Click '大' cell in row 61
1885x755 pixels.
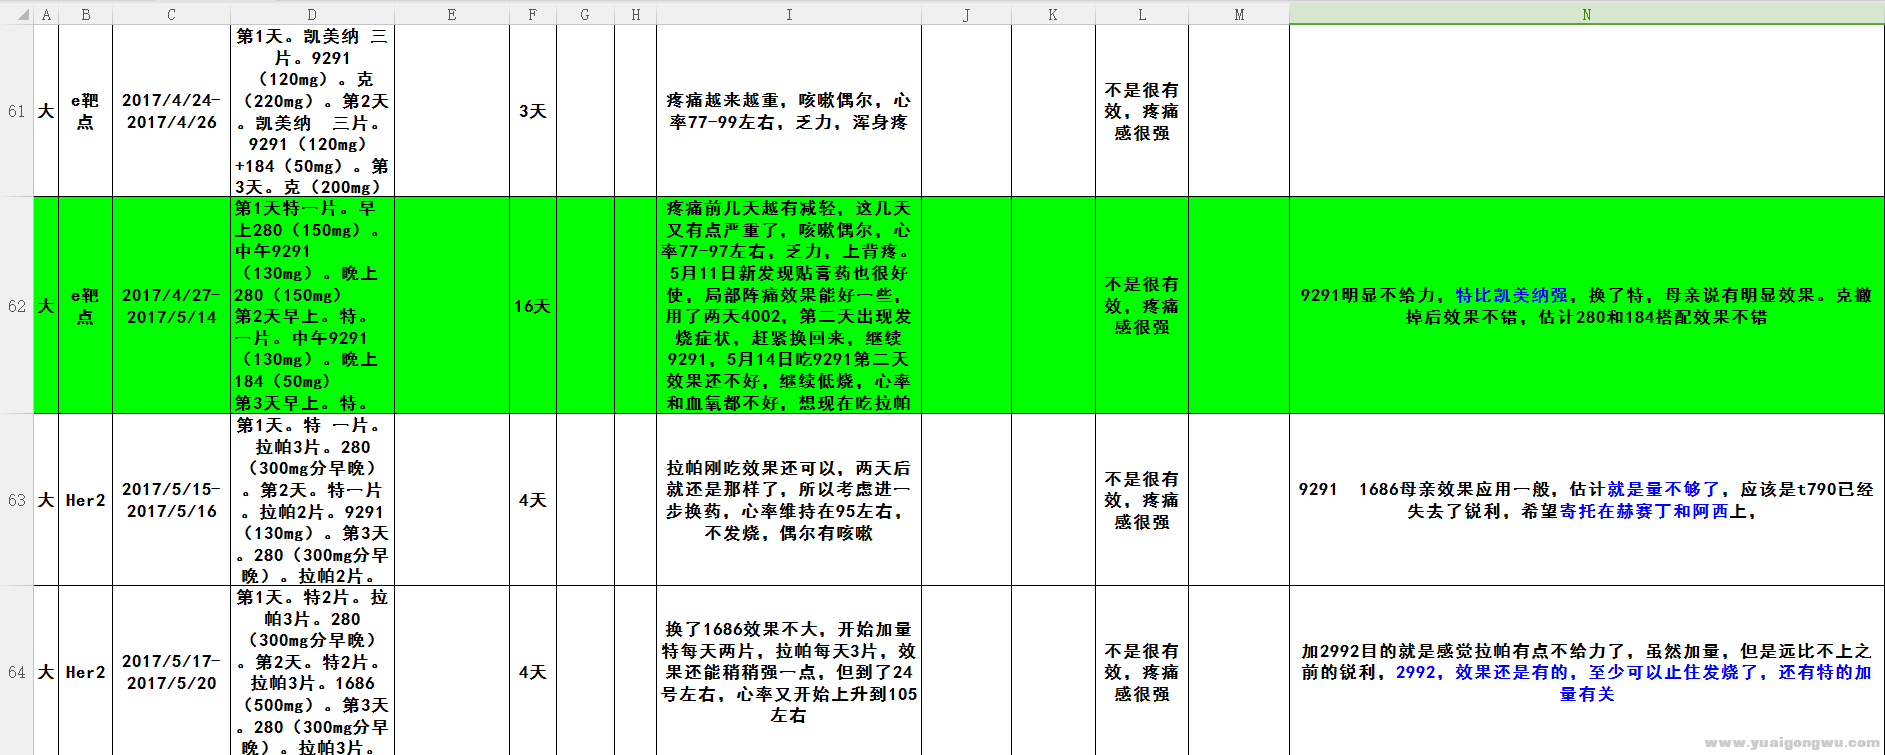point(46,111)
